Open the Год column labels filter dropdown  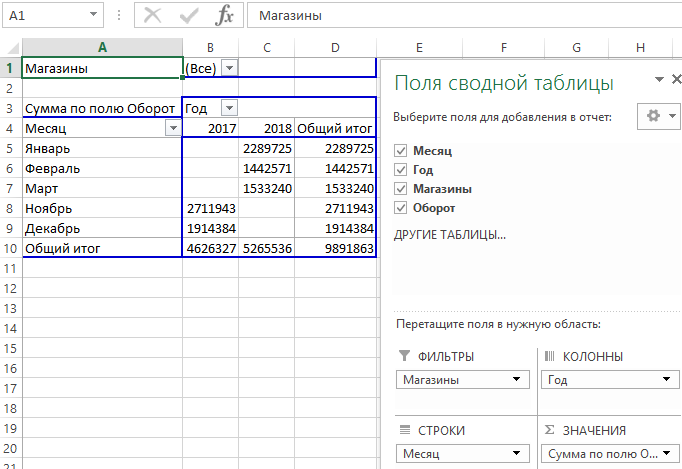(x=229, y=108)
